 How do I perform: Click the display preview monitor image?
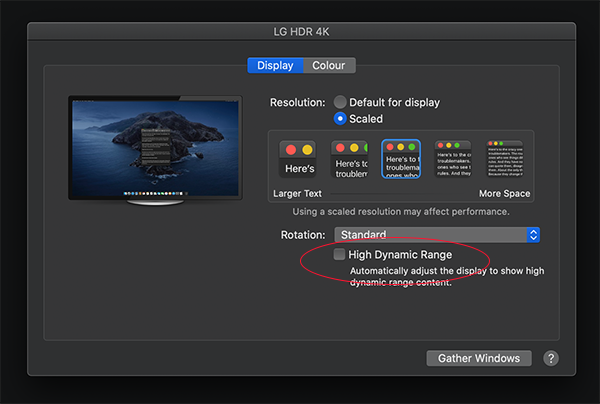[155, 150]
